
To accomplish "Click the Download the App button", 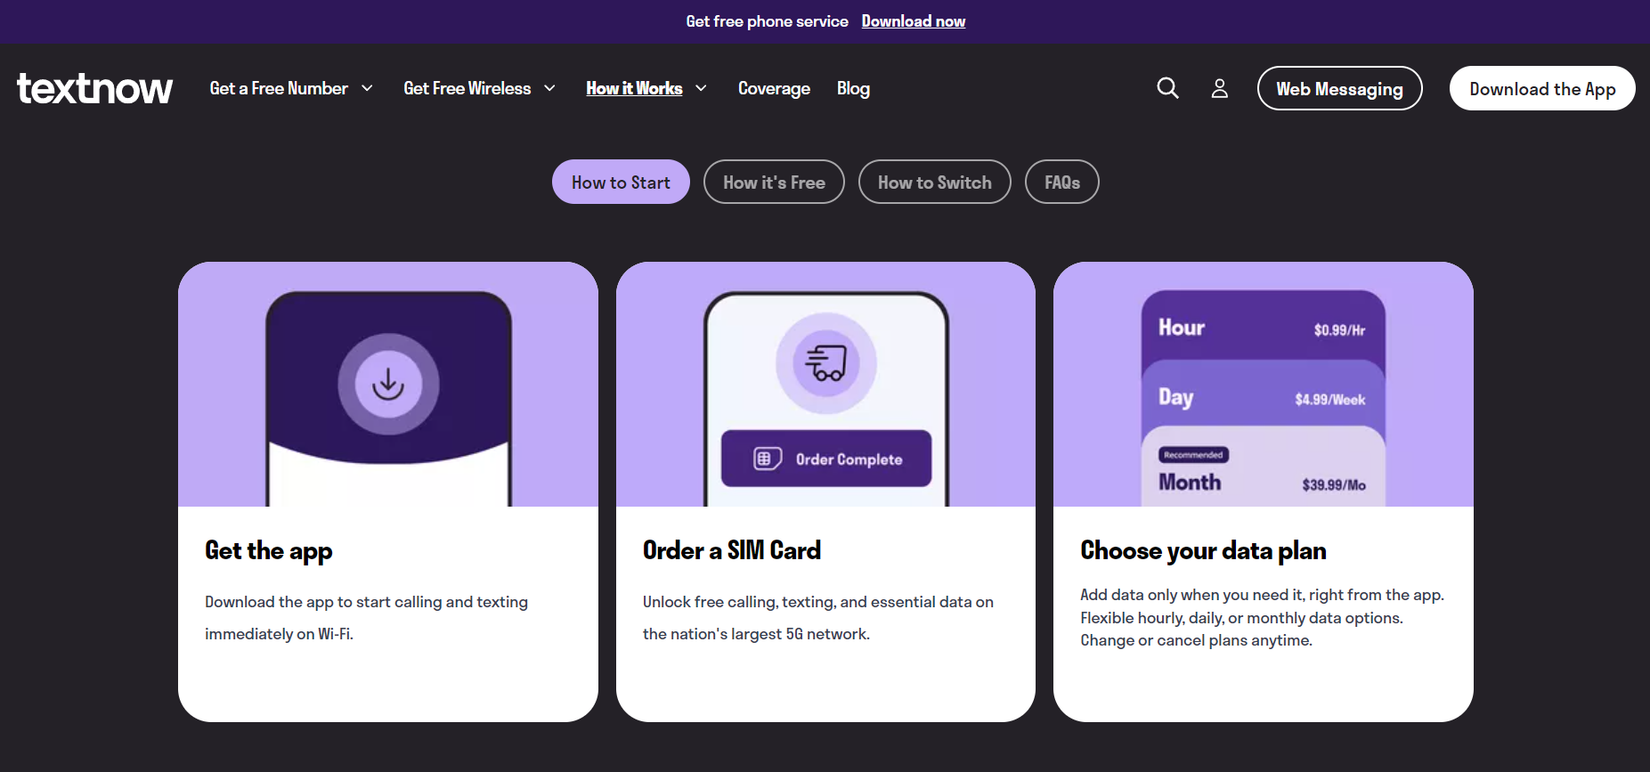I will coord(1542,88).
